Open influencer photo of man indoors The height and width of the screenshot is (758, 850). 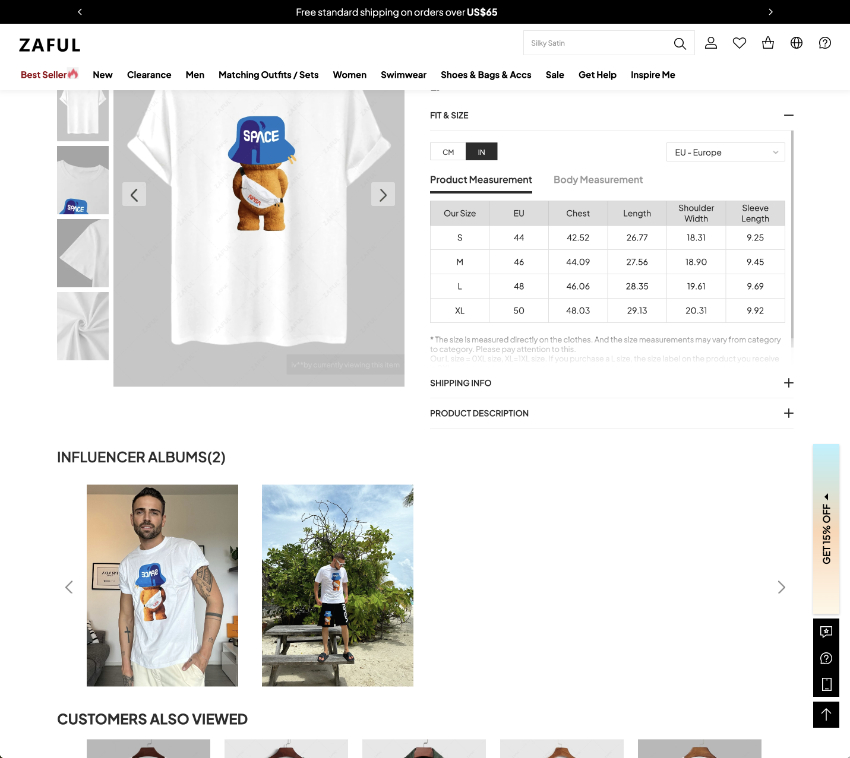click(x=162, y=586)
